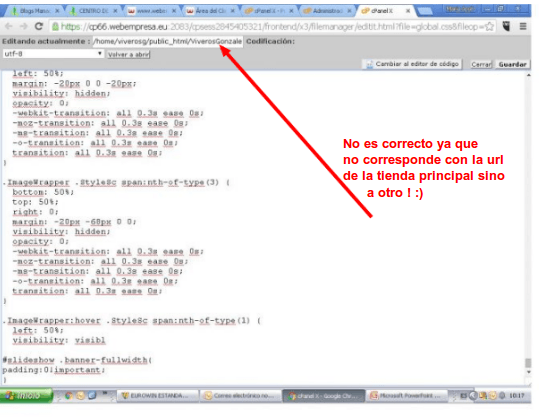Click Volver a abrir button
The height and width of the screenshot is (417, 539).
click(x=129, y=54)
